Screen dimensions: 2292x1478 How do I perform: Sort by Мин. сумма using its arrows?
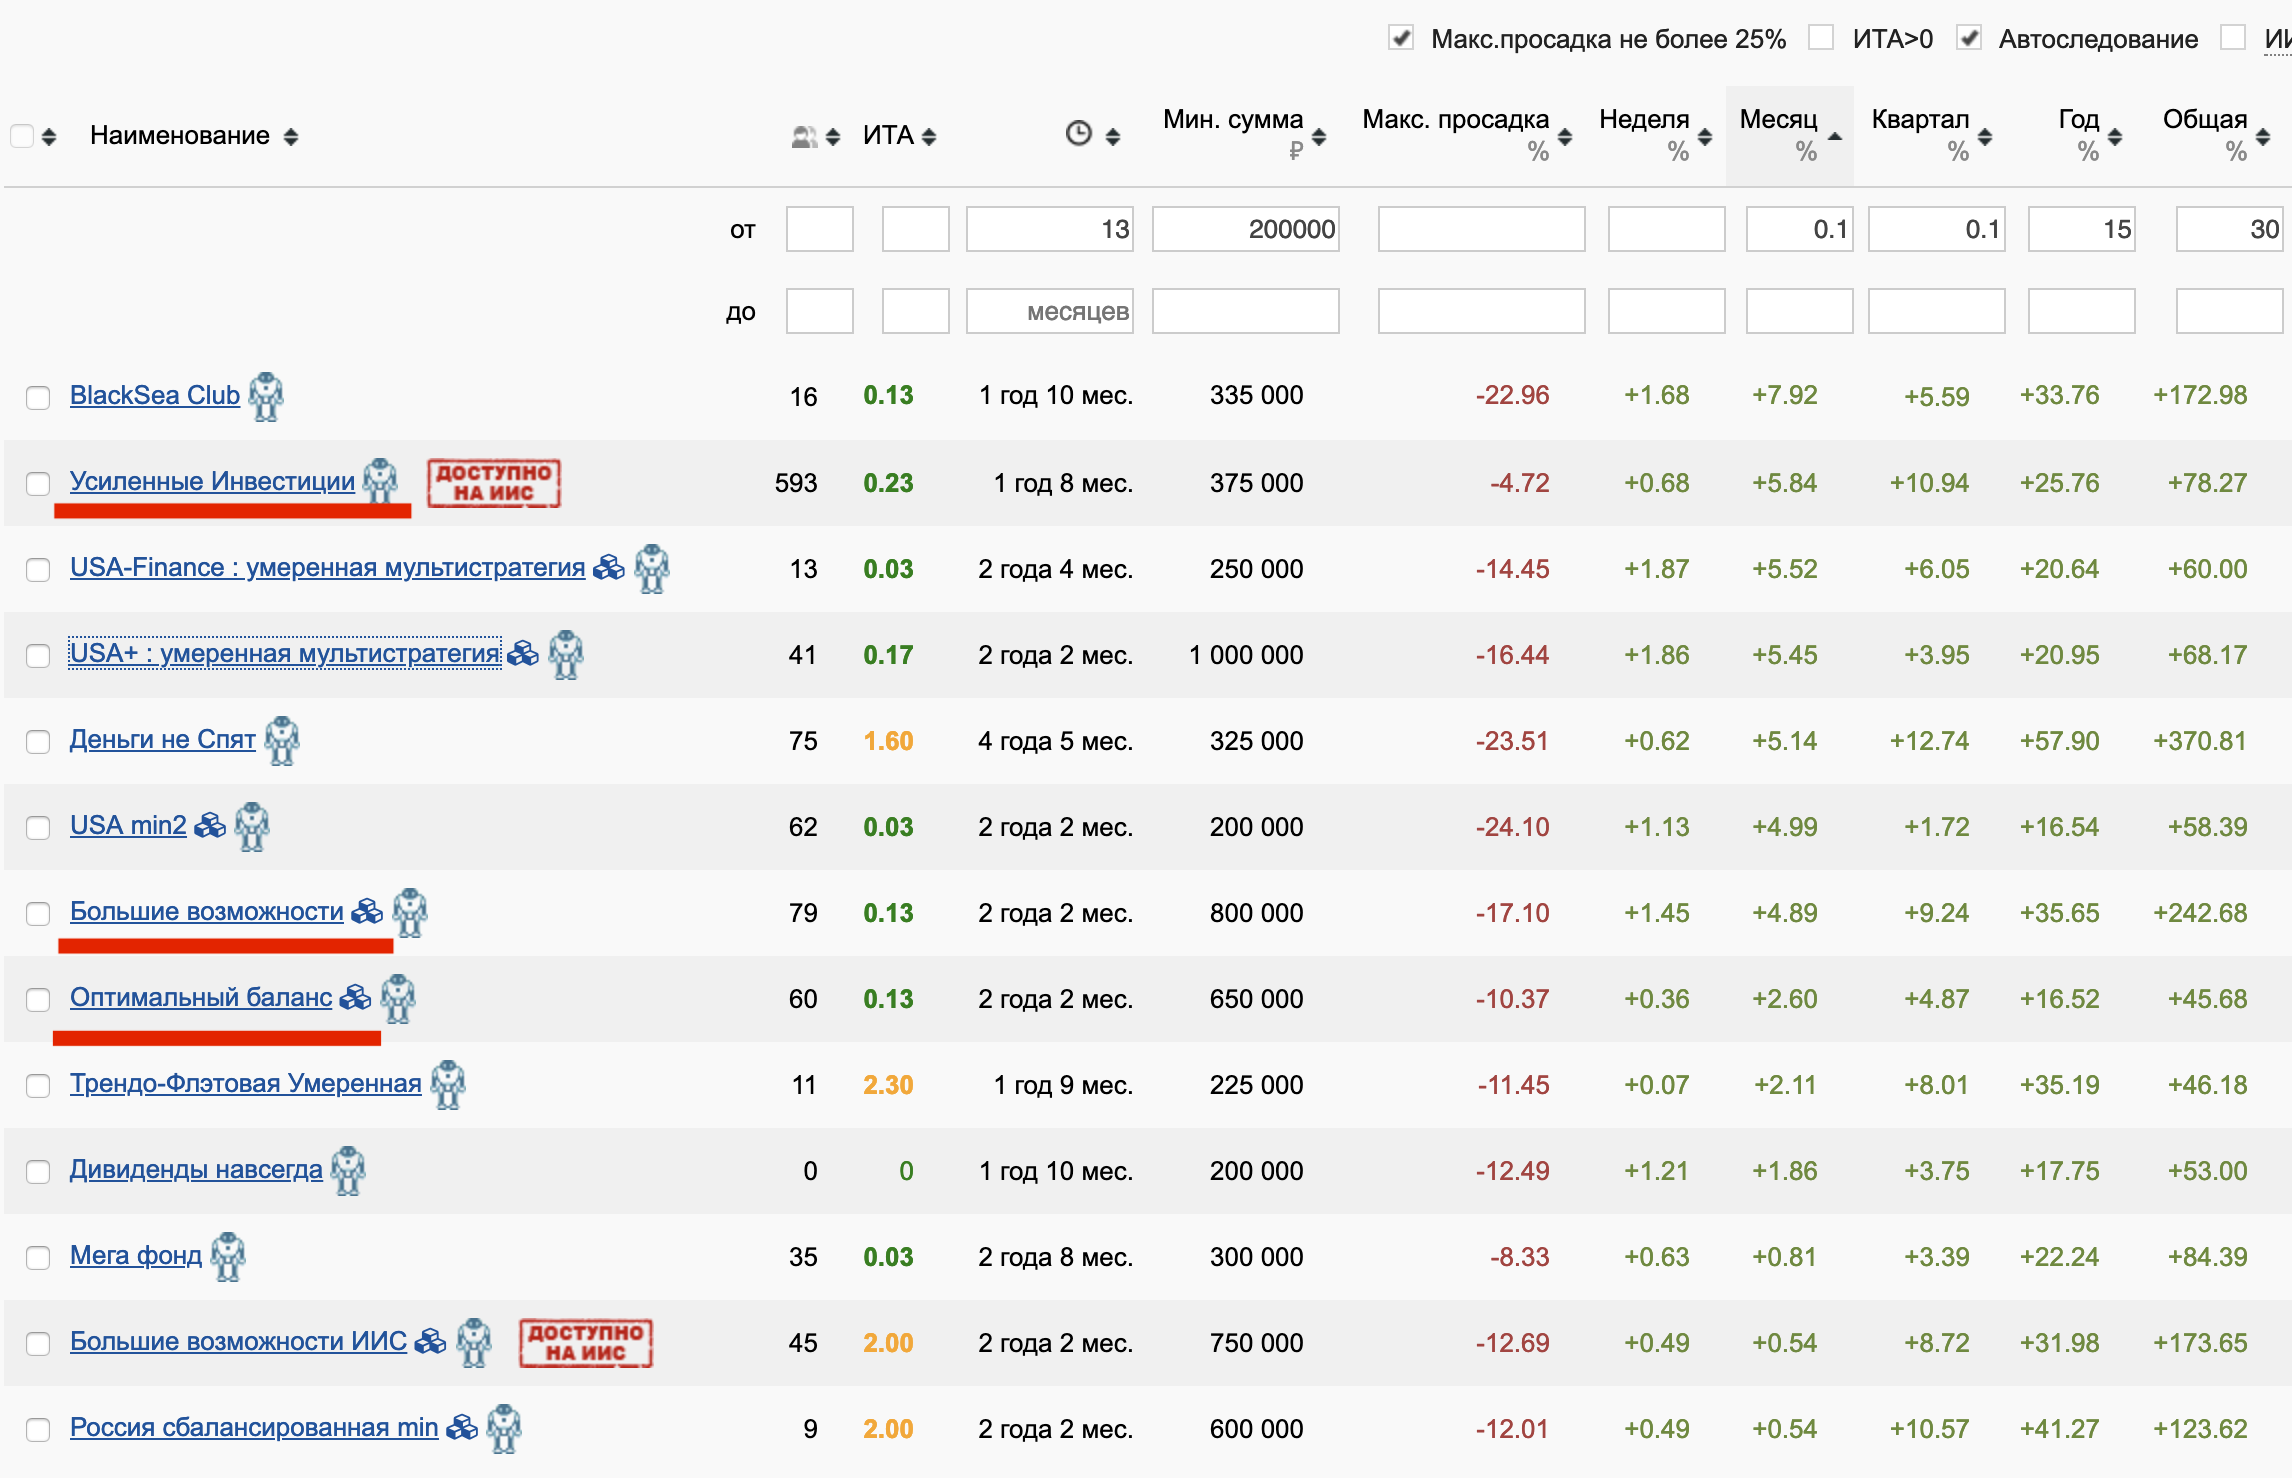(1319, 137)
